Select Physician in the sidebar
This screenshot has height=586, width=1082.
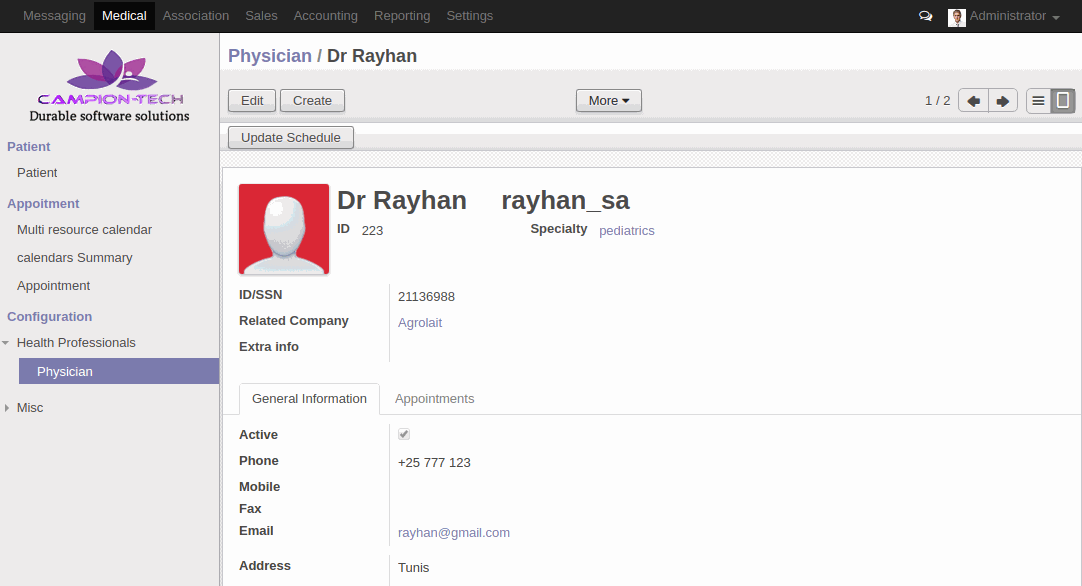pyautogui.click(x=119, y=371)
